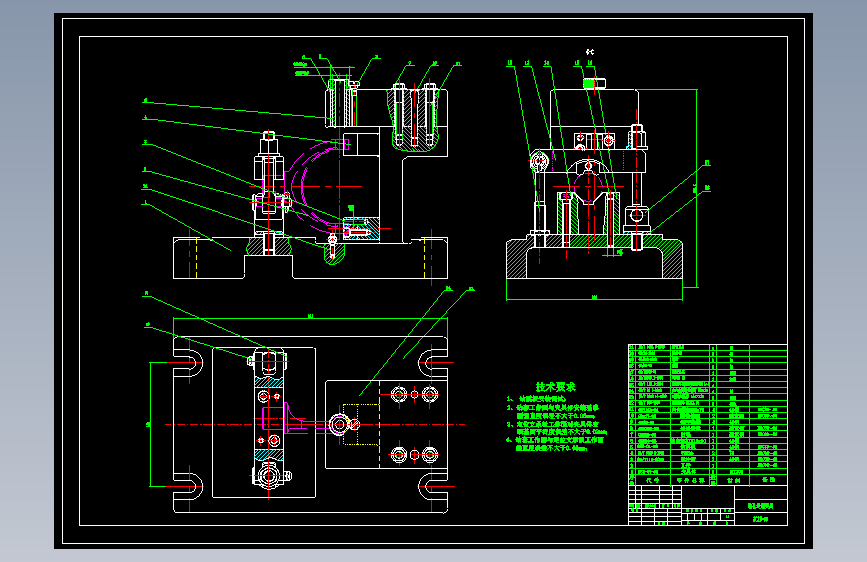
Task: Click the drawing name cell in title block
Action: 760,506
